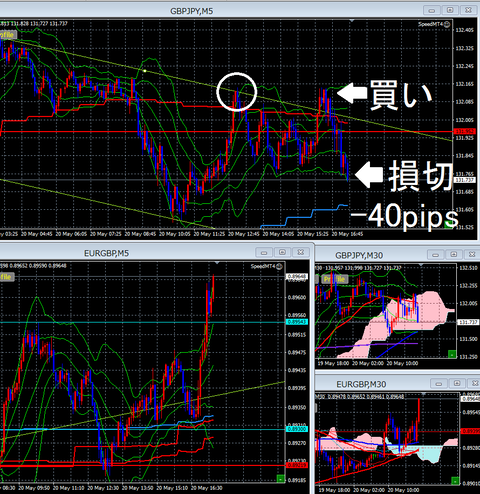
Task: Maximize the EURGBP,M30 chart window
Action: tap(457, 384)
